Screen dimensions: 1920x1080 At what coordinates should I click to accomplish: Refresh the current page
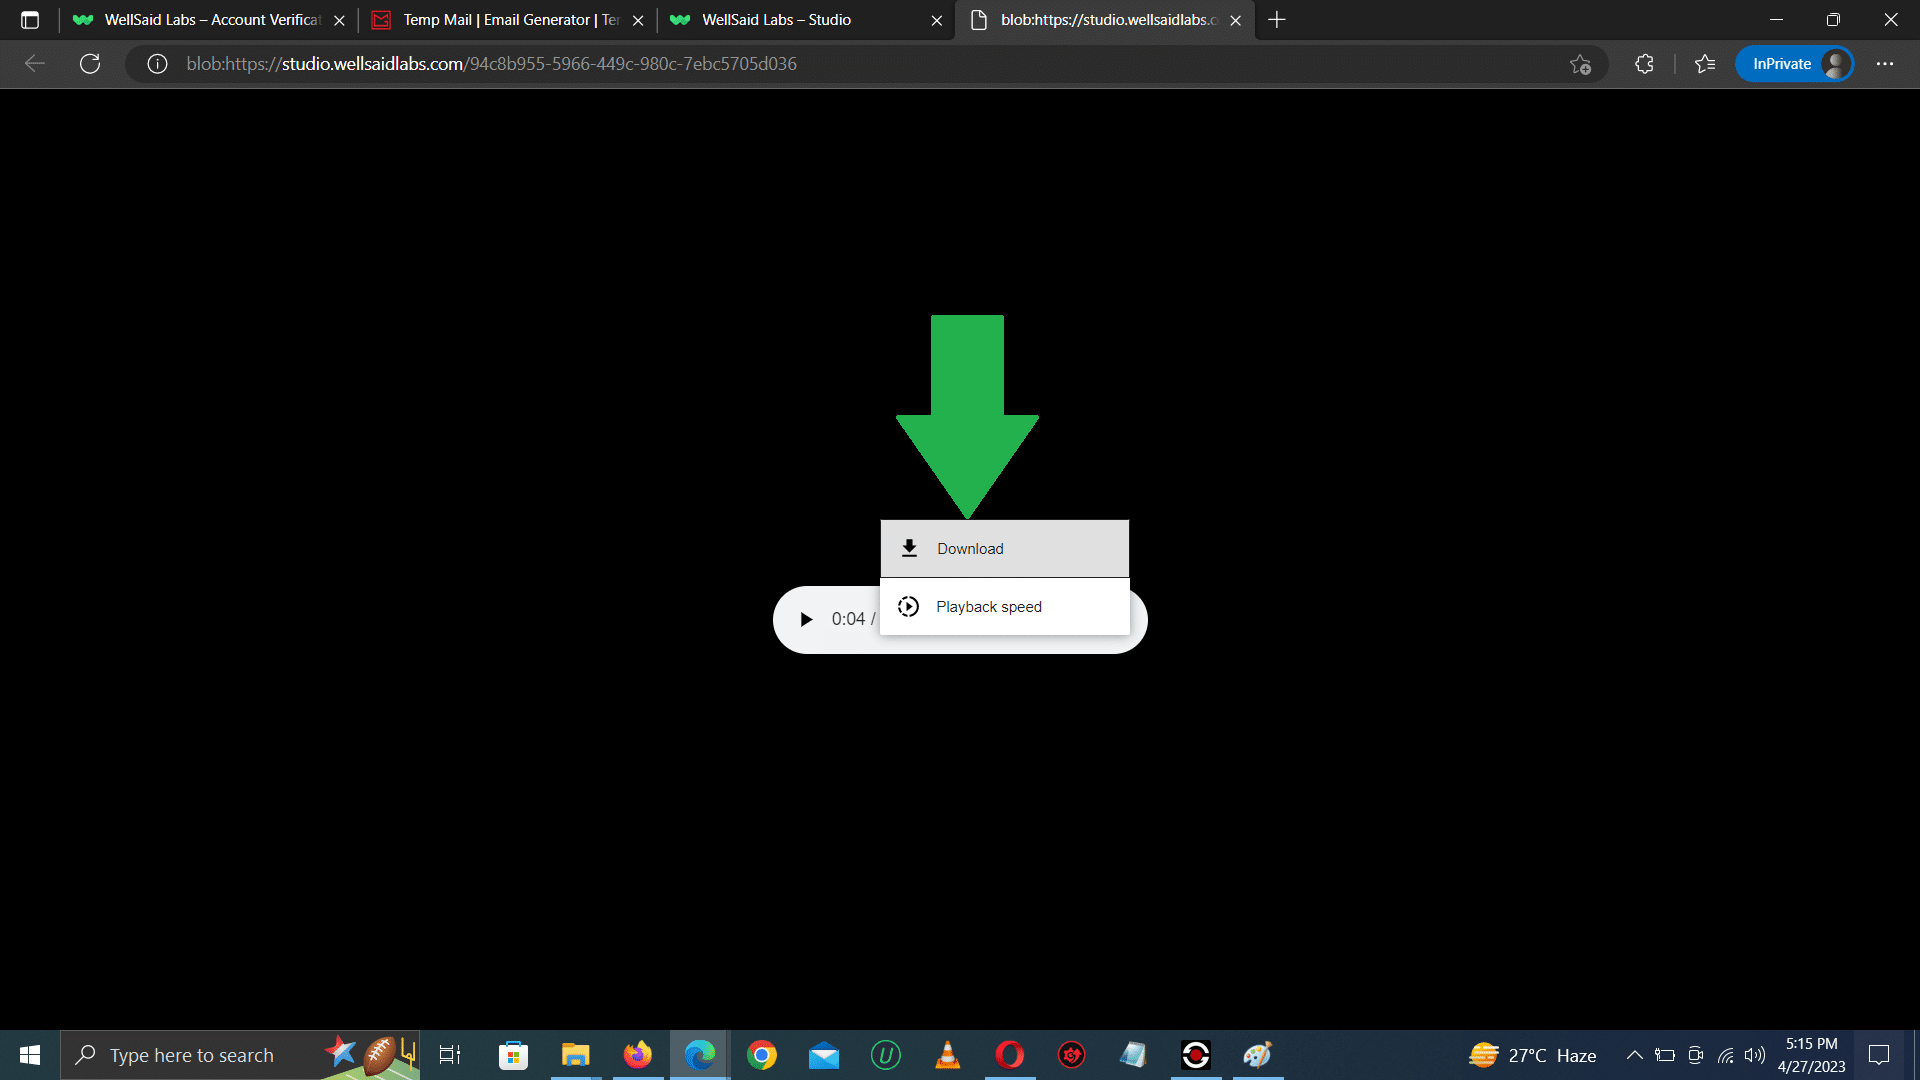tap(90, 64)
